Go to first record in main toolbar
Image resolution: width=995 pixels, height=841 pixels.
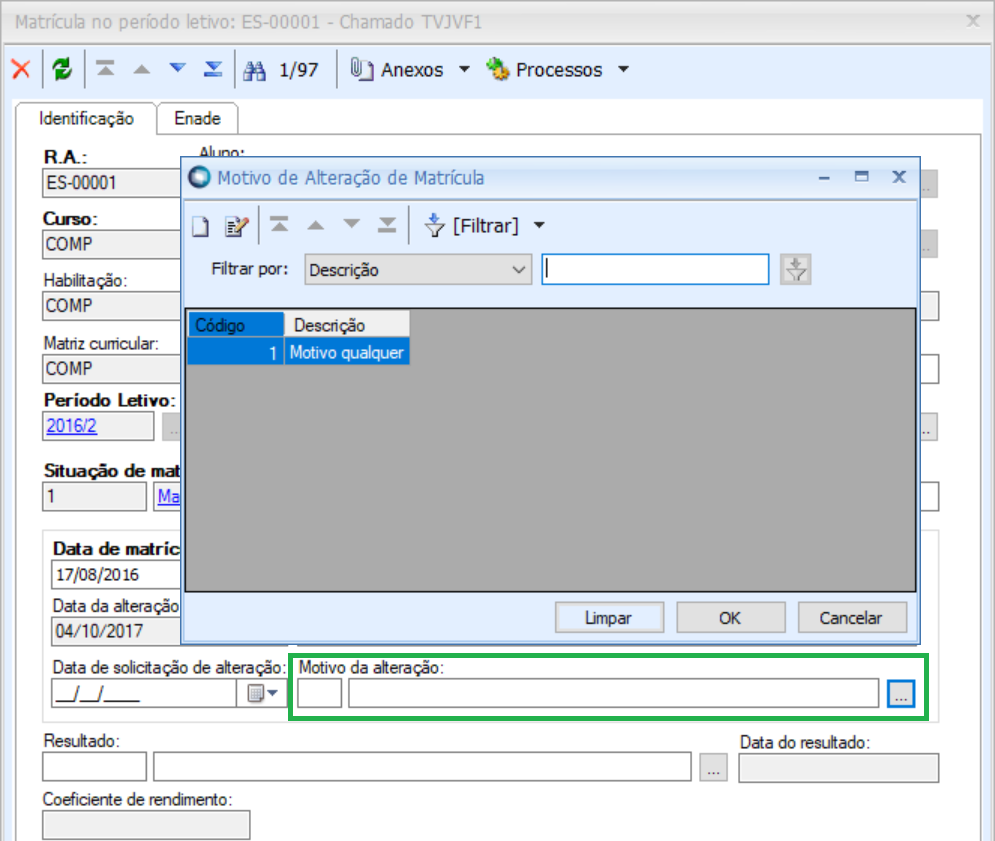coord(105,68)
